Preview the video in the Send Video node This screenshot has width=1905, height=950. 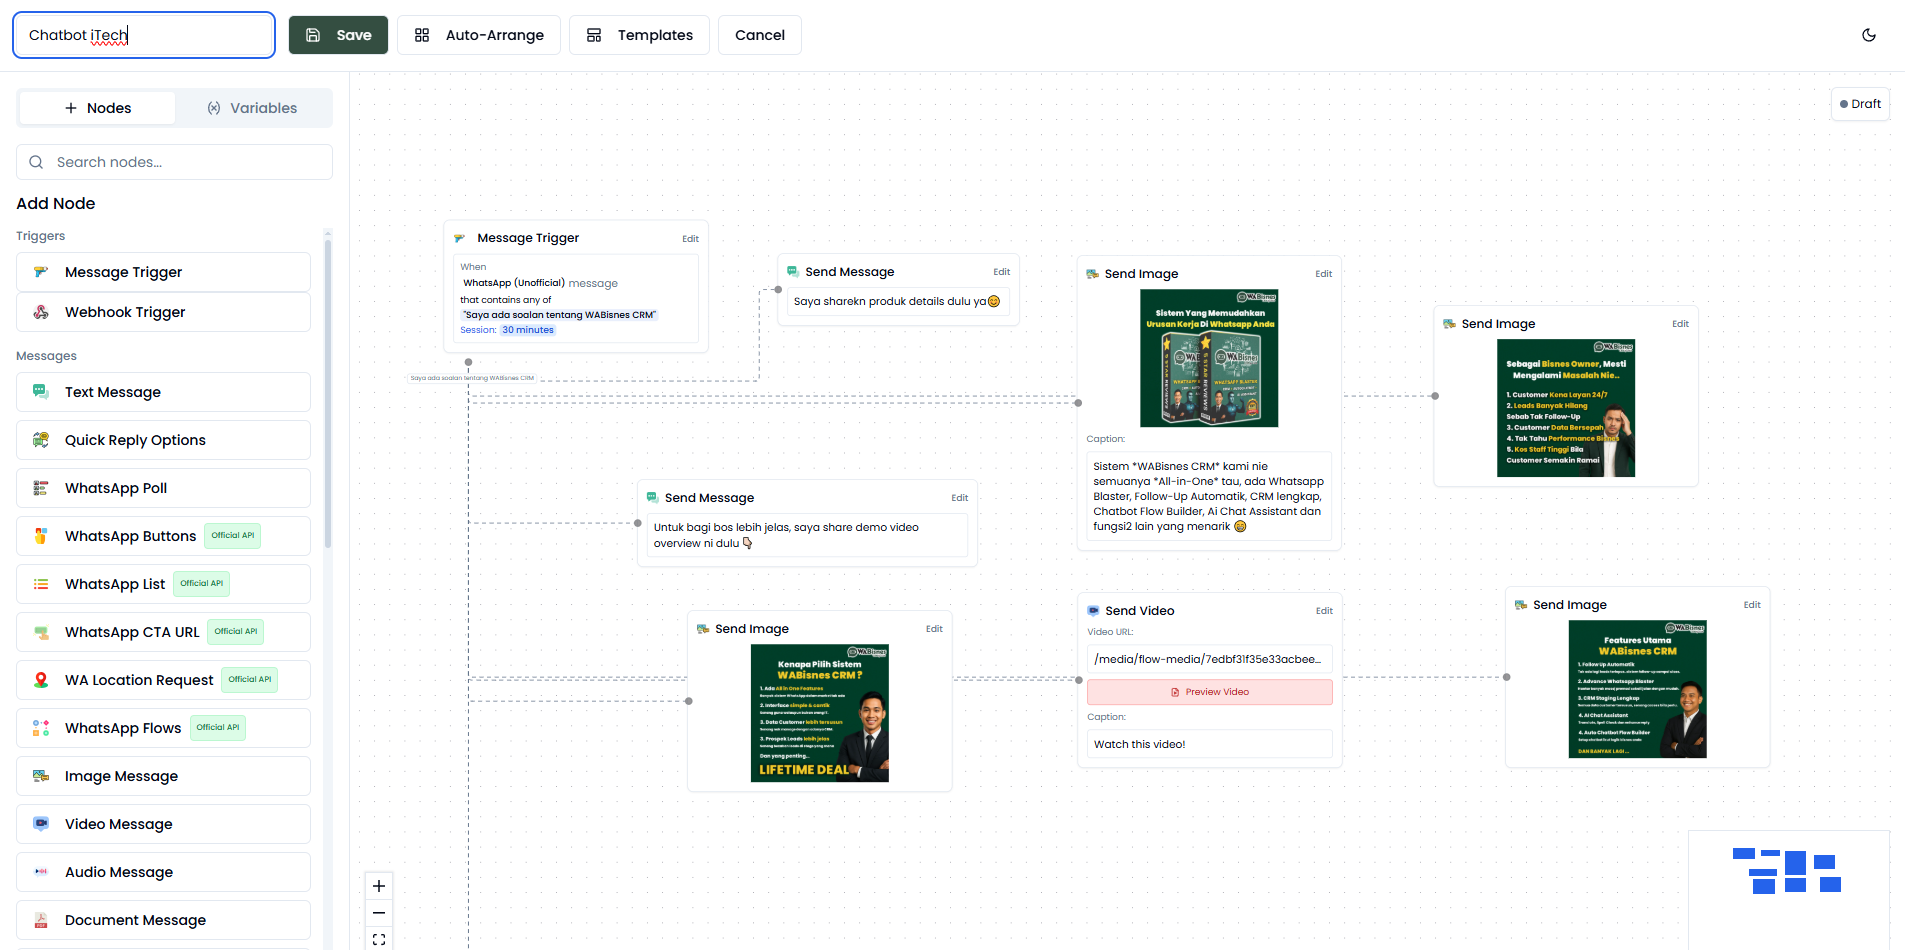1209,692
